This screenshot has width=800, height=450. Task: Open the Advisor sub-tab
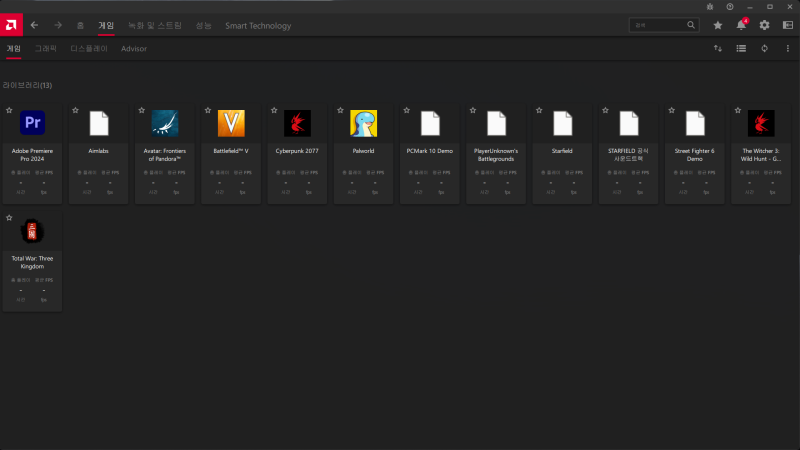pyautogui.click(x=134, y=48)
